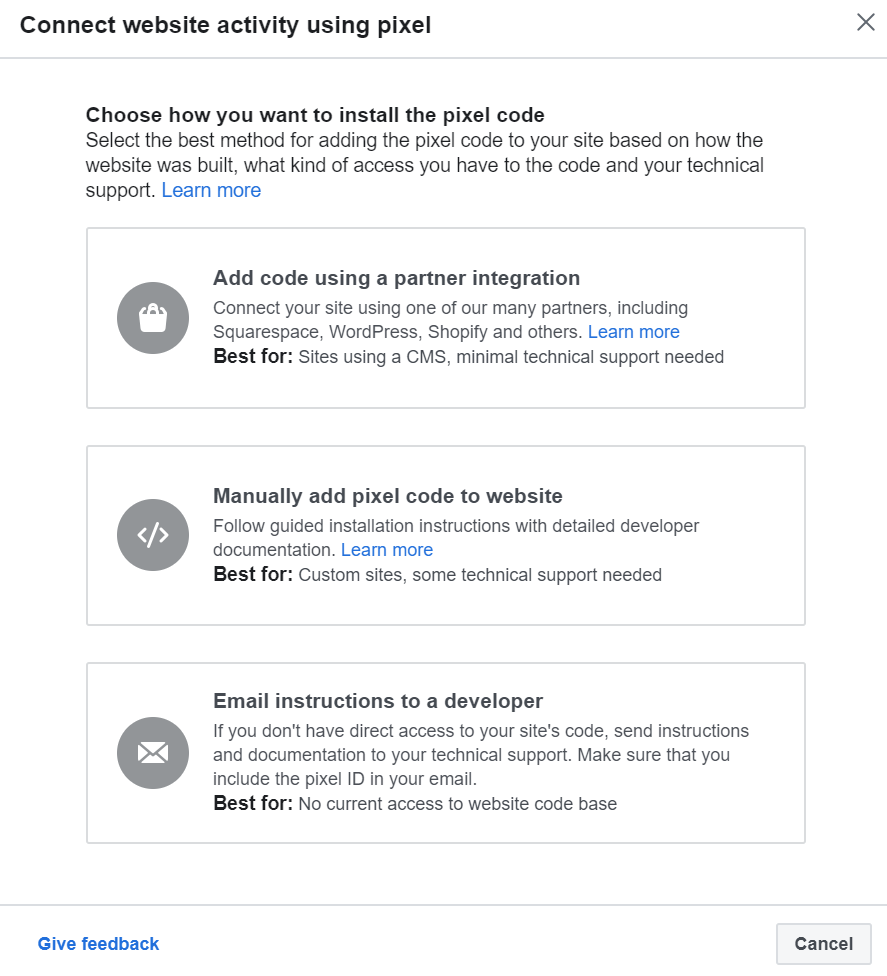
Task: Click 'Best for: No current access' text line
Action: [x=415, y=803]
